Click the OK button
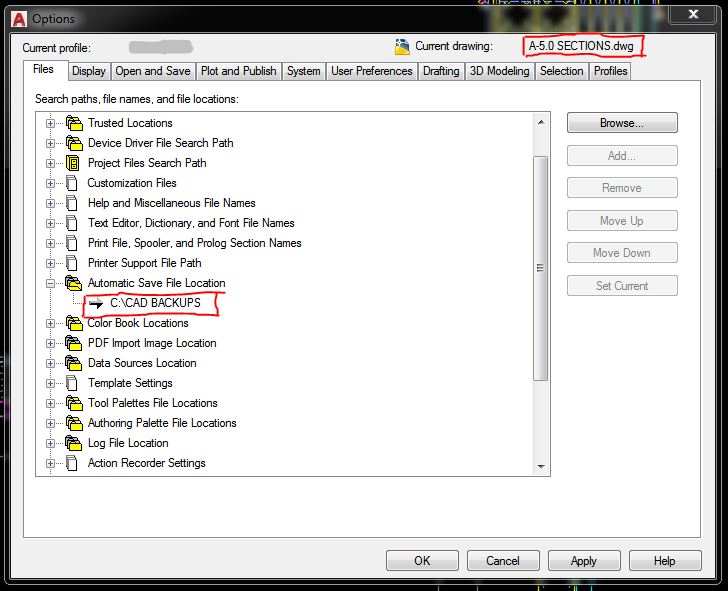 (x=422, y=561)
